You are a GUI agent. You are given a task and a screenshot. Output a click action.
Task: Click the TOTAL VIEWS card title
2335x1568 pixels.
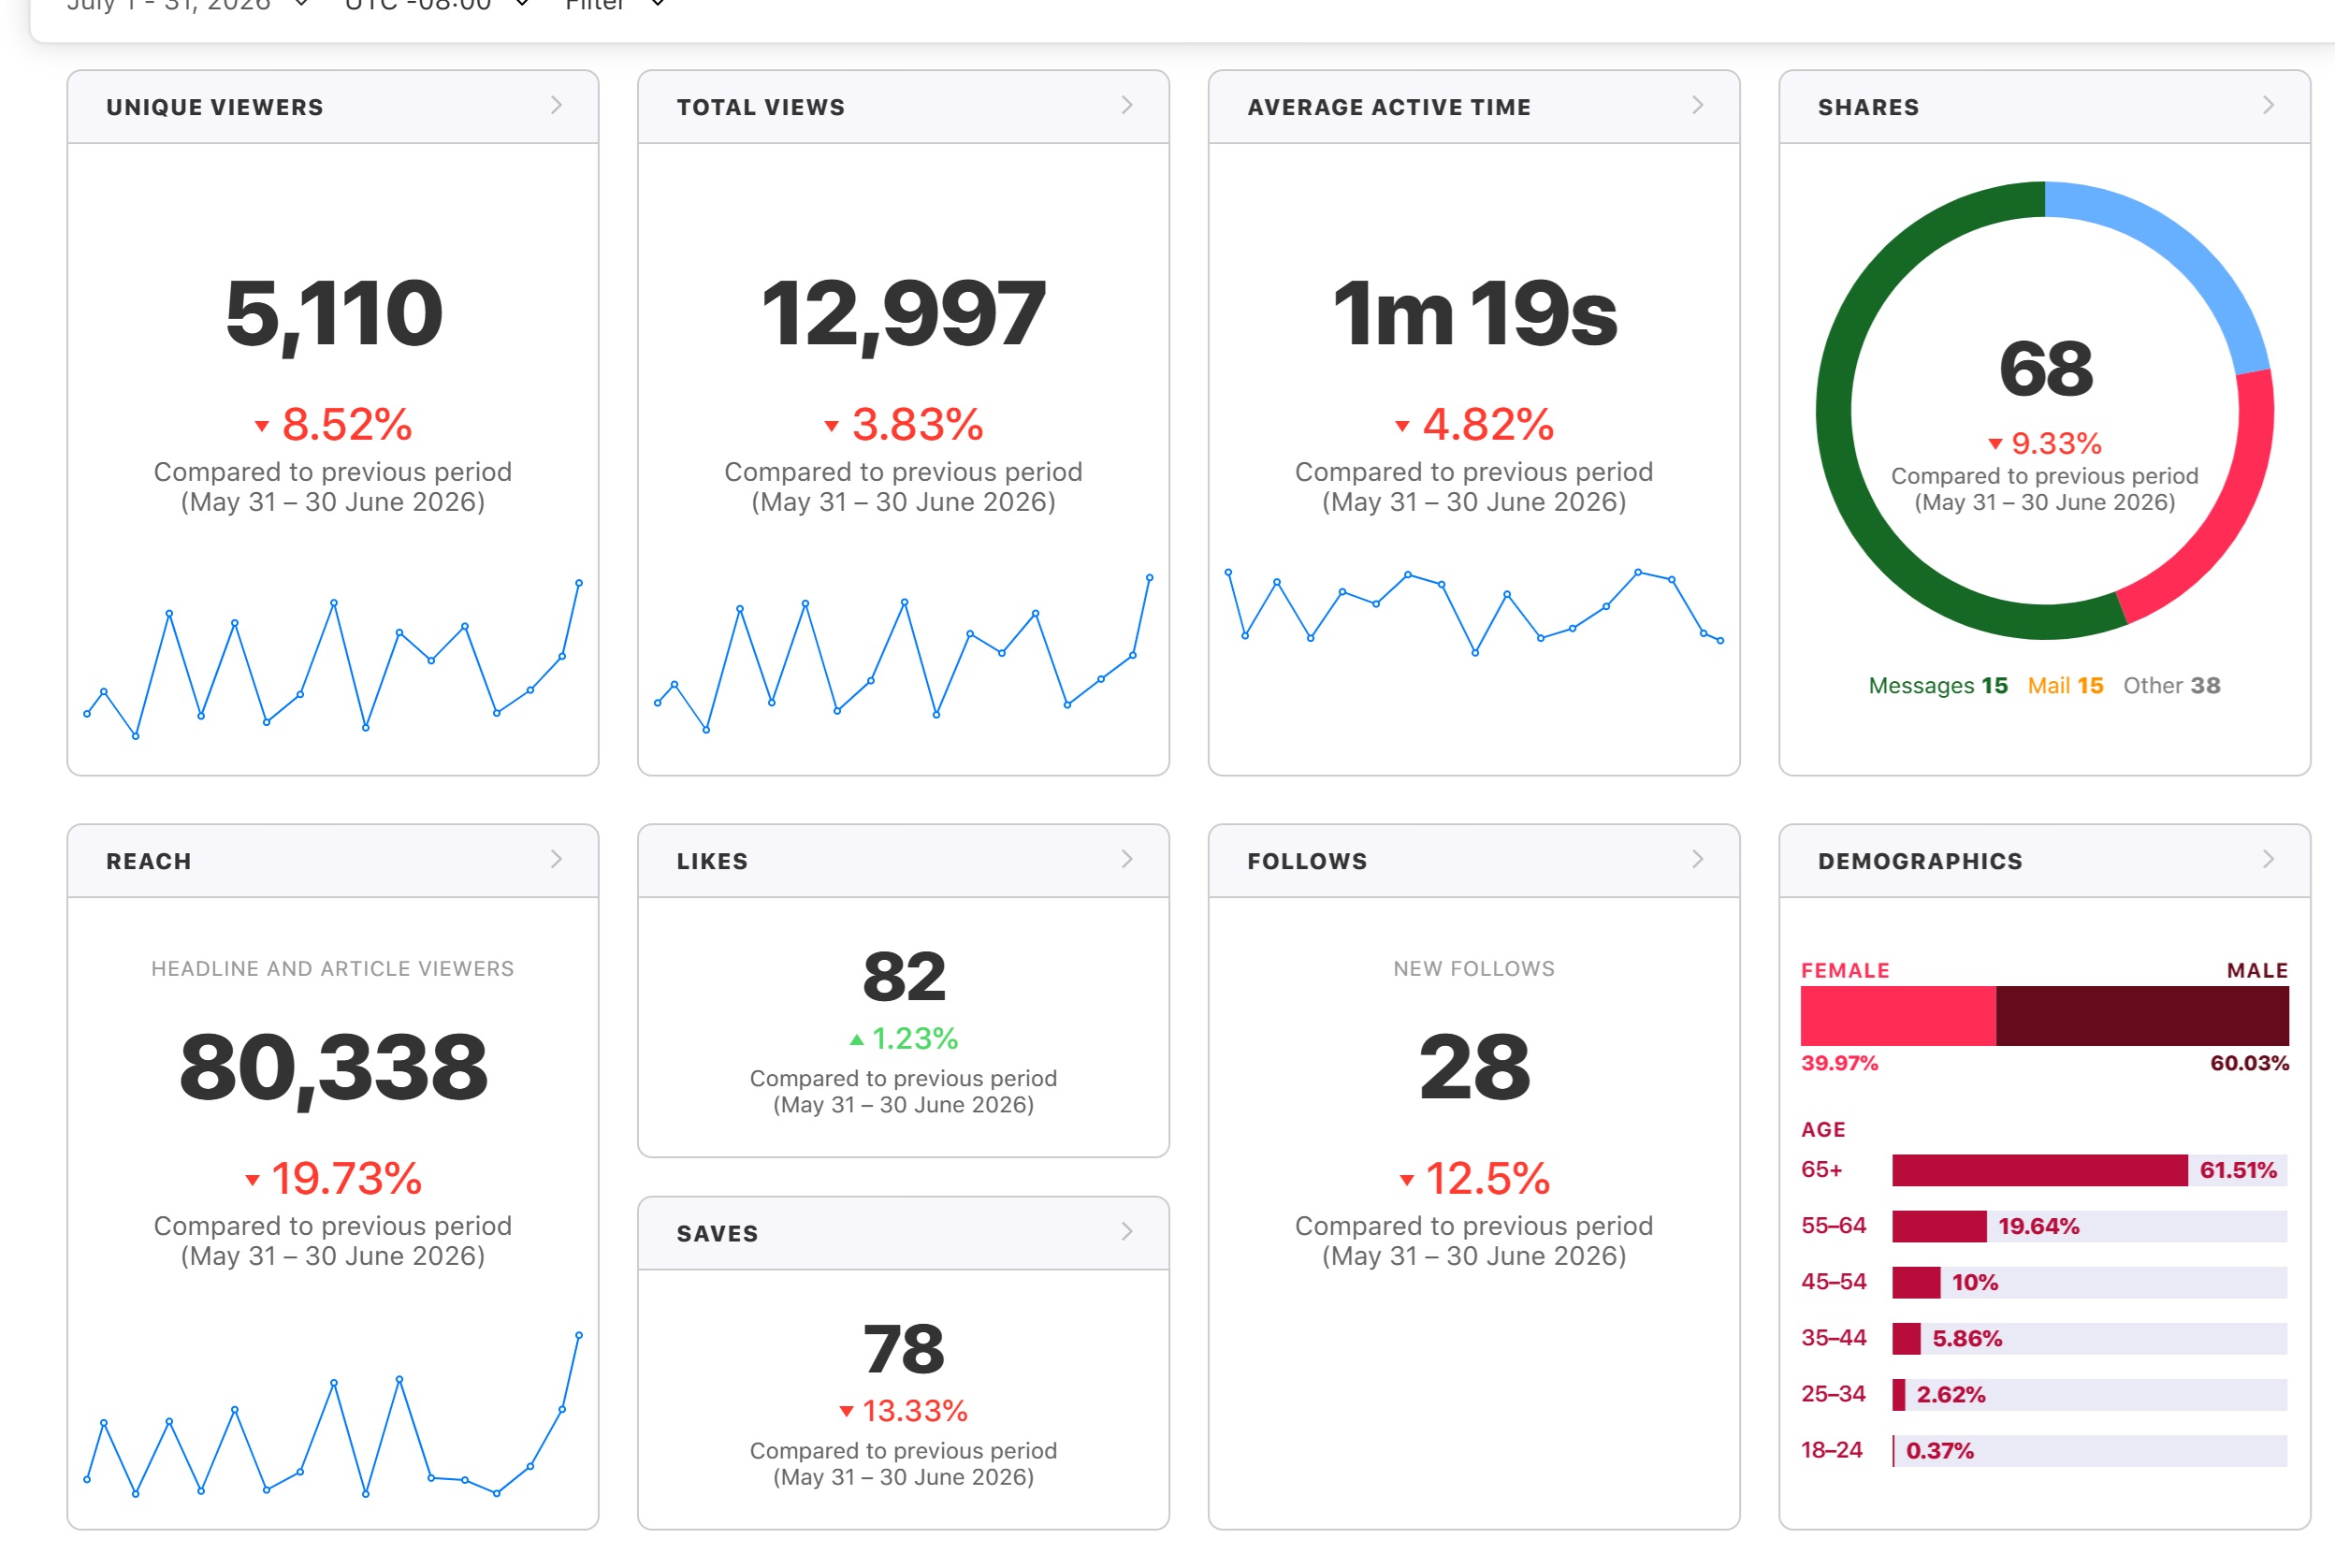(761, 107)
